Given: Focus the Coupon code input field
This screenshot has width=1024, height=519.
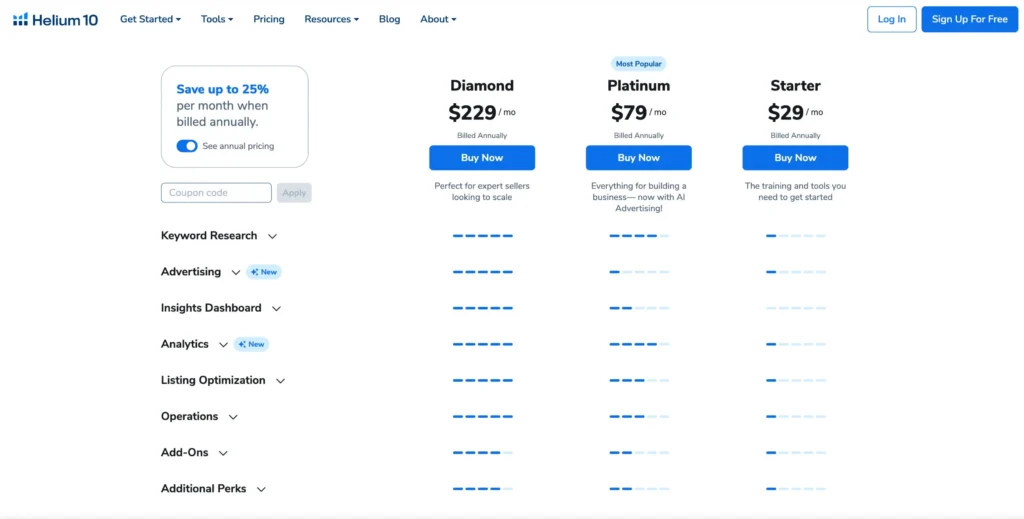Looking at the screenshot, I should pyautogui.click(x=216, y=193).
